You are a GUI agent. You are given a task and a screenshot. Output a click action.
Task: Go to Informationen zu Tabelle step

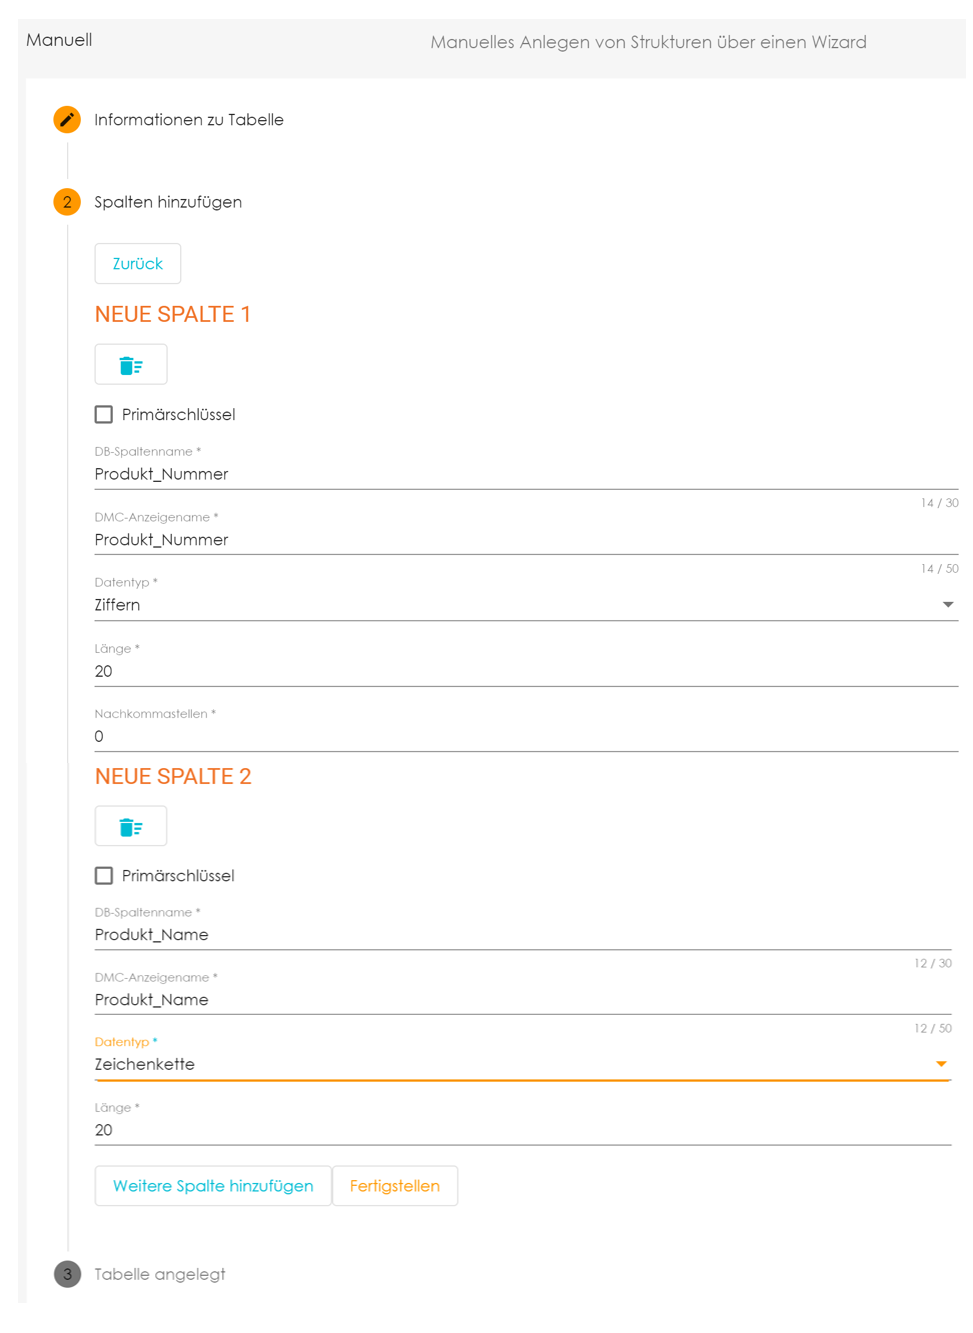189,120
